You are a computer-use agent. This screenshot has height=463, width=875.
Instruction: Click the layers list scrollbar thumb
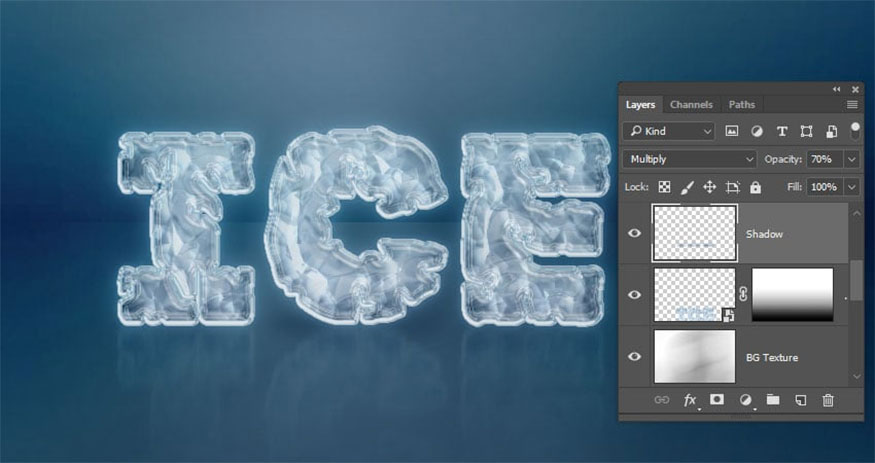(857, 282)
